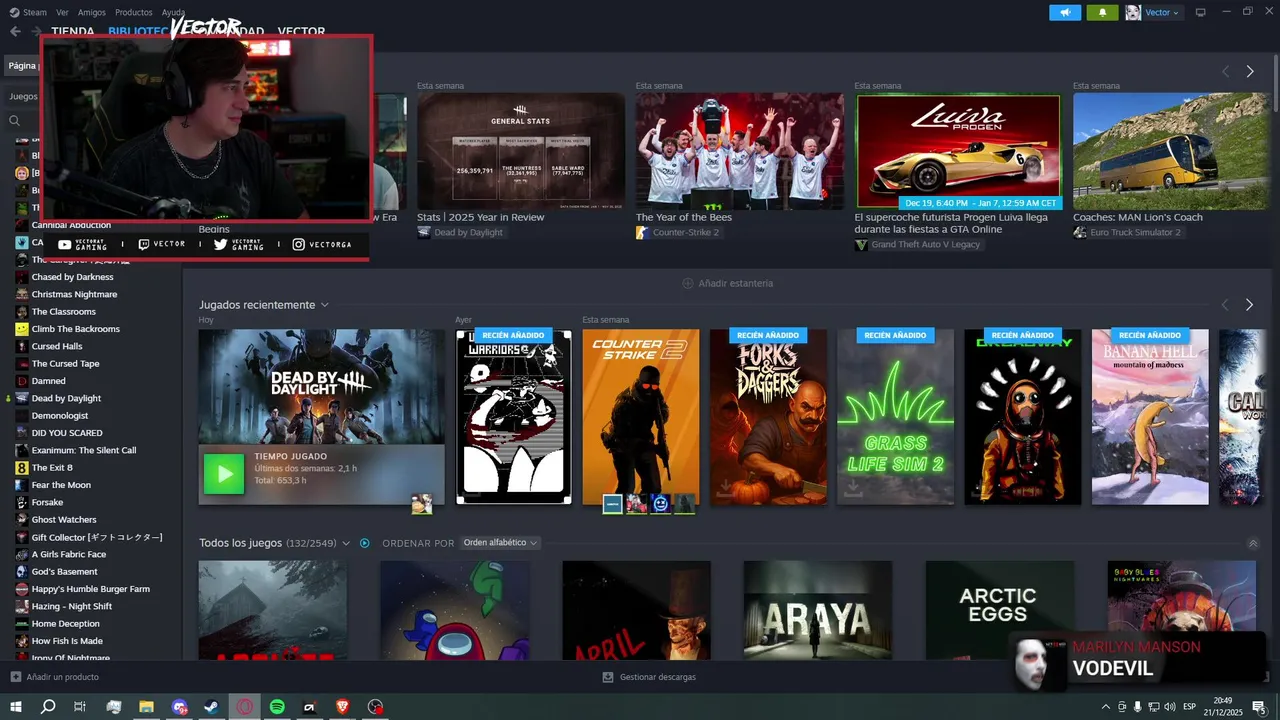The height and width of the screenshot is (720, 1280).
Task: Select Exanimum: The Silent Call
Action: pos(84,451)
